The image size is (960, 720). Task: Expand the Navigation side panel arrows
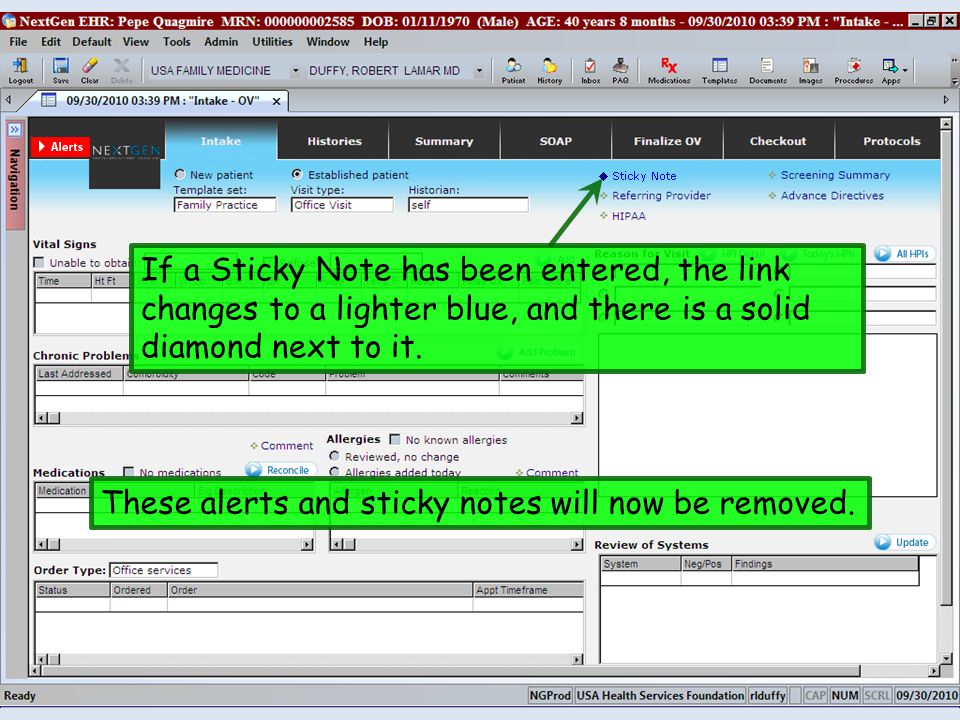click(x=14, y=130)
